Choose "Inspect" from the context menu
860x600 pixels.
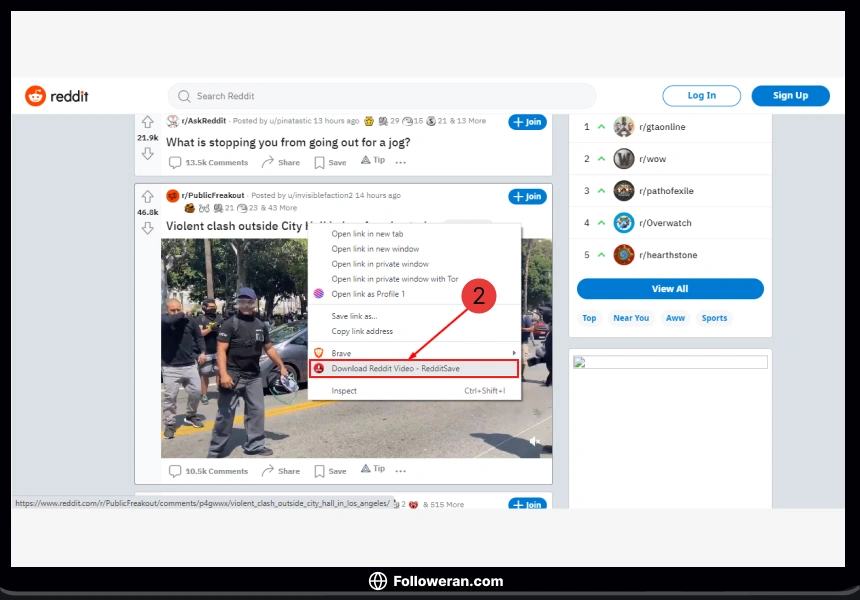pos(344,391)
